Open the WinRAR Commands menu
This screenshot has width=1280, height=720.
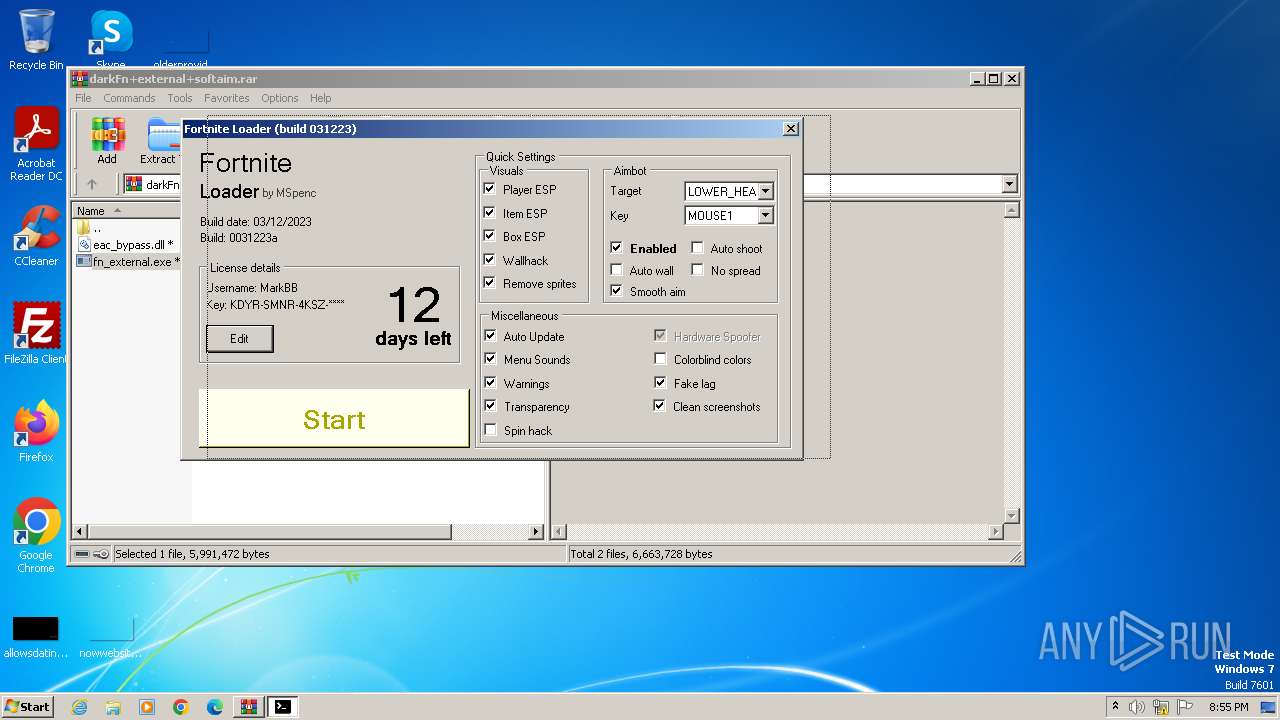click(129, 98)
